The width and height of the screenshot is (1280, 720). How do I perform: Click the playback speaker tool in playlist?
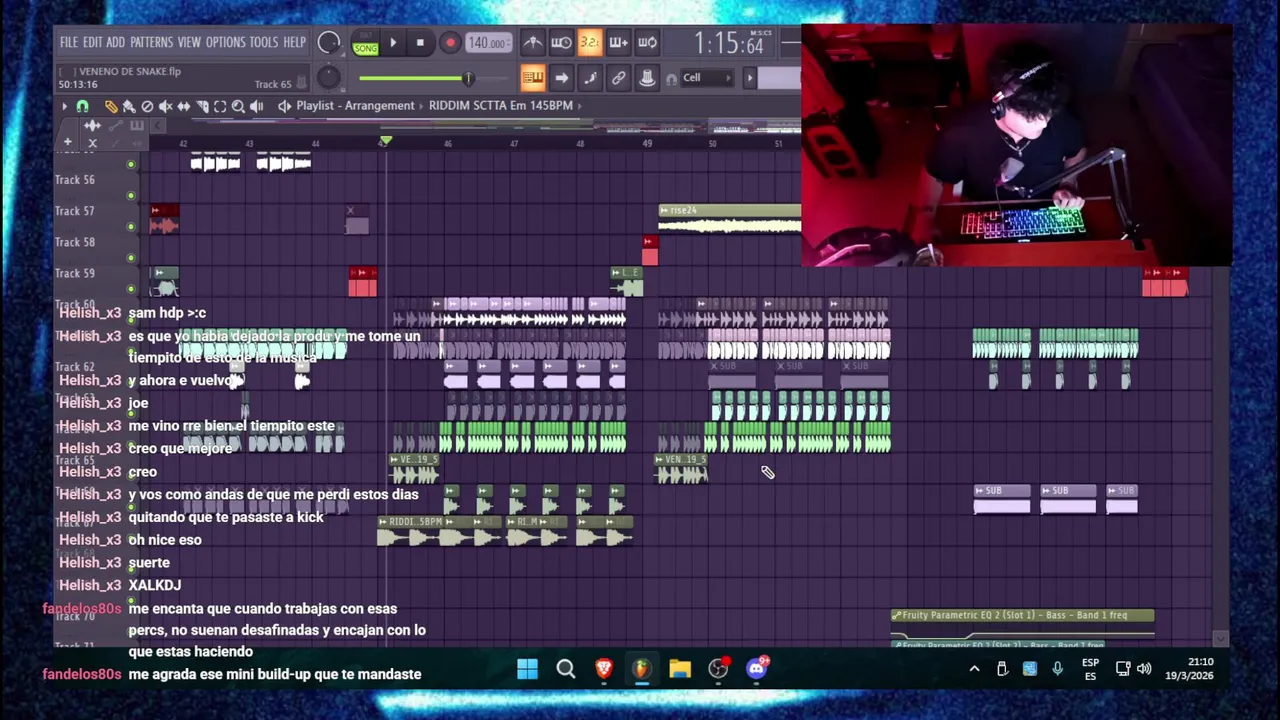click(x=256, y=106)
